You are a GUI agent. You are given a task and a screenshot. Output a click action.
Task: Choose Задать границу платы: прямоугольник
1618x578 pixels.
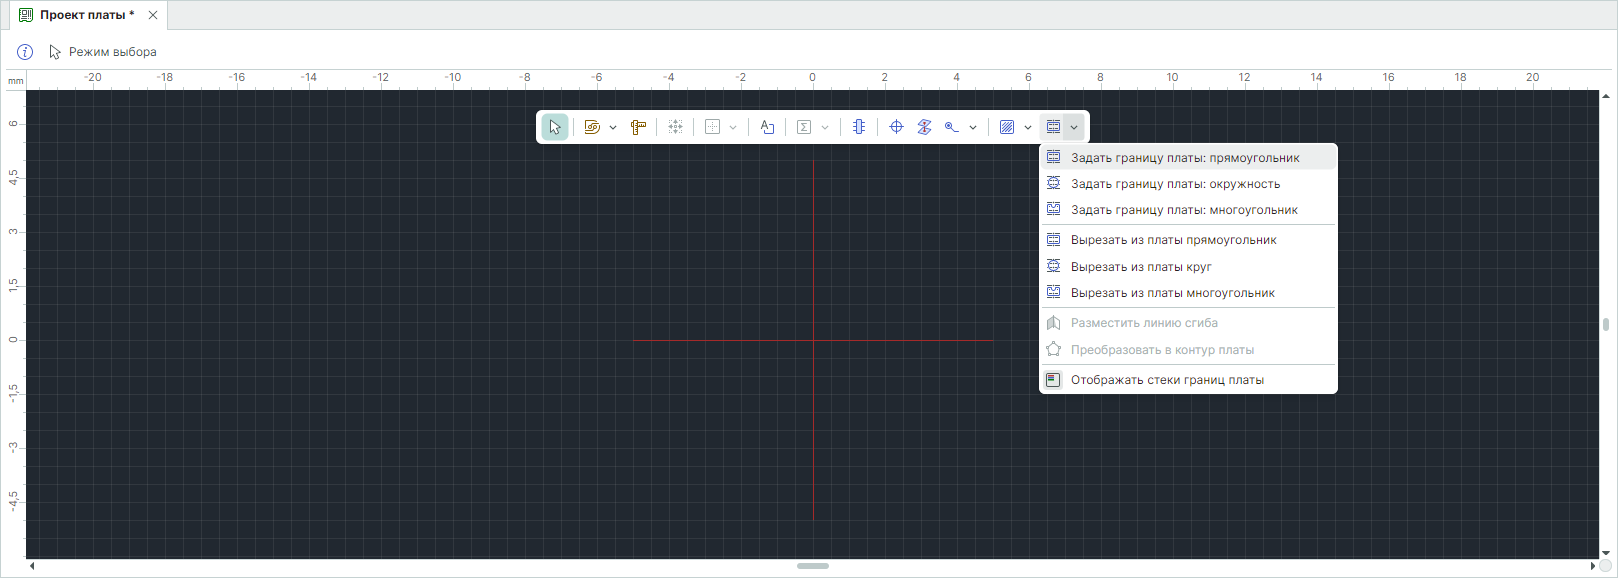pos(1185,158)
